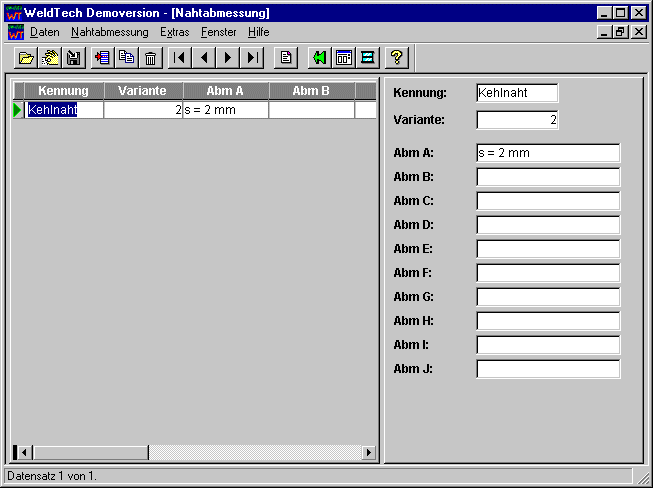Click the open folder toolbar icon

point(27,58)
